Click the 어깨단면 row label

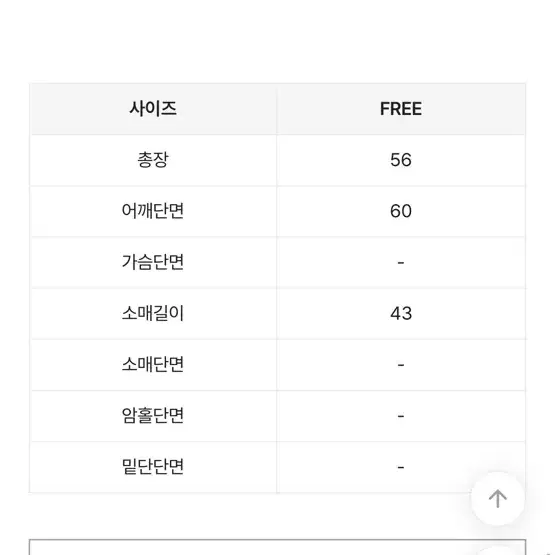[x=153, y=211]
